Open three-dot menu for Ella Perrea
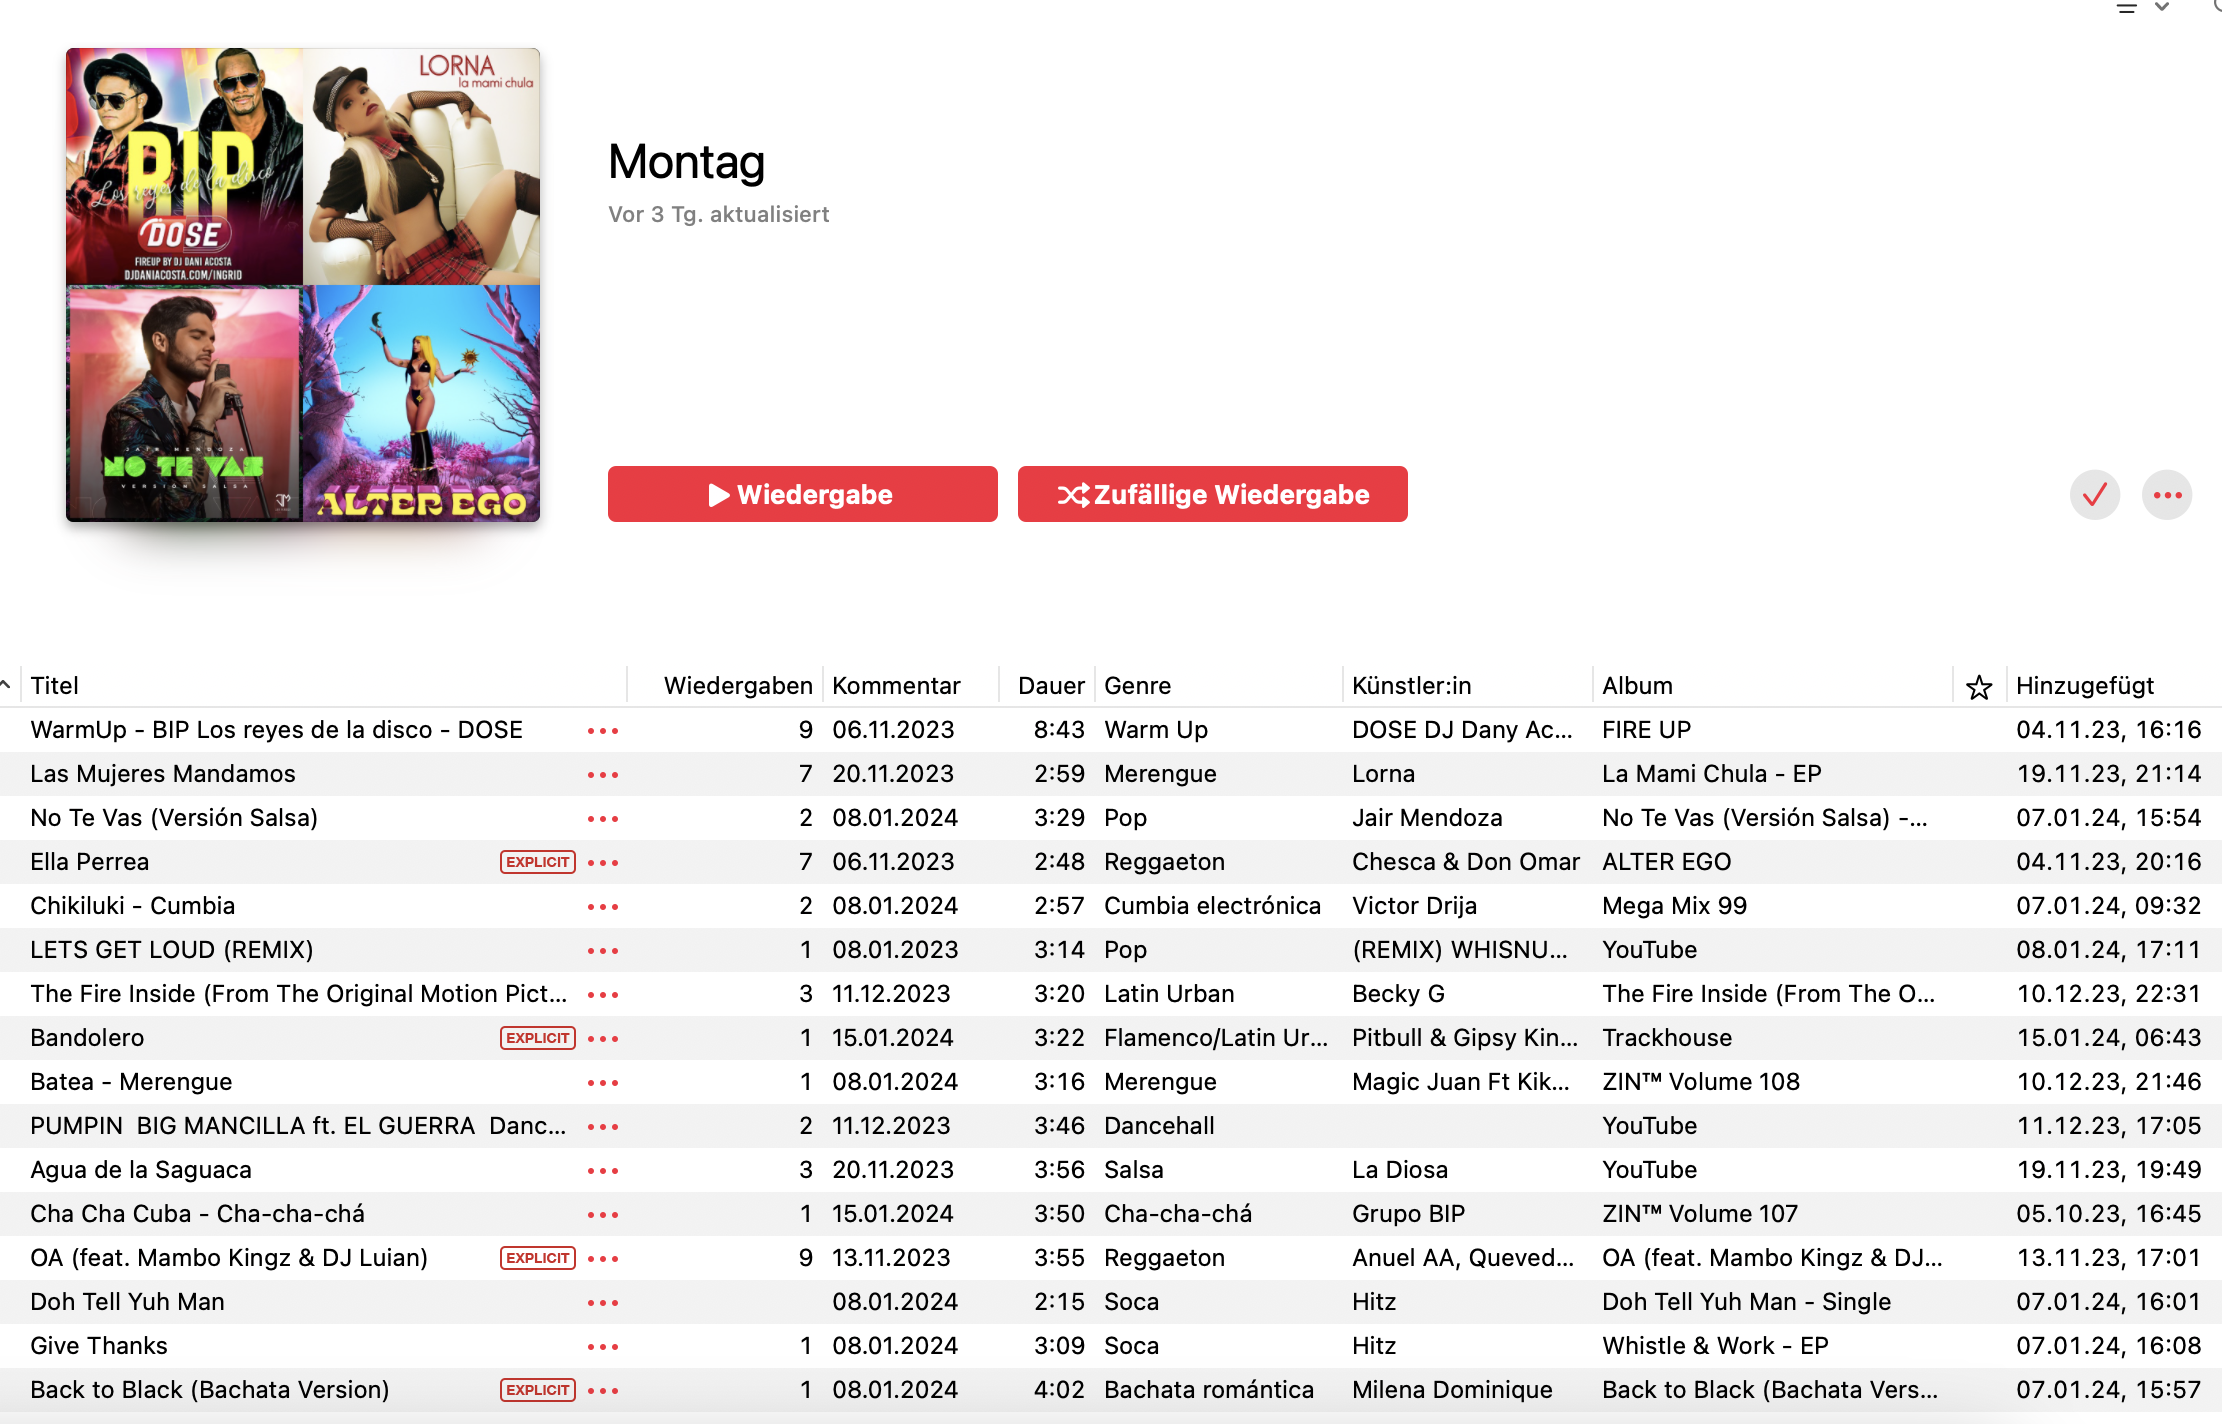2222x1424 pixels. click(x=603, y=863)
